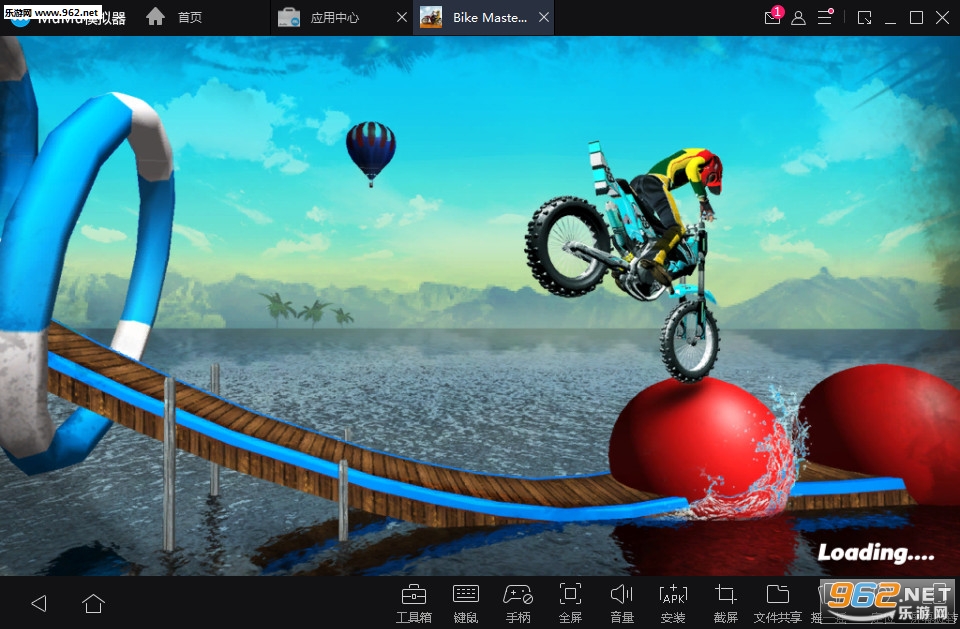Close the 应用中心 tab
Screen dimensions: 960x629
402,18
